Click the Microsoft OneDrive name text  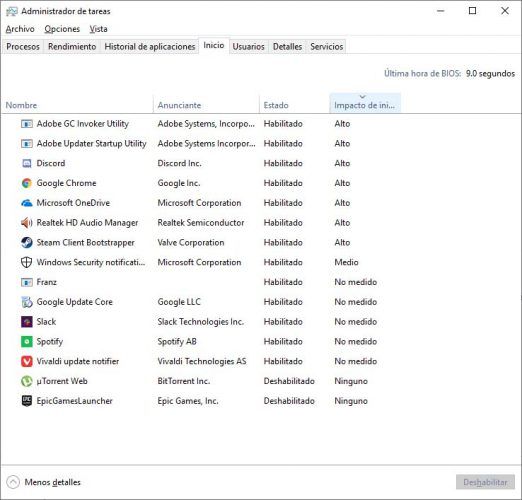73,203
